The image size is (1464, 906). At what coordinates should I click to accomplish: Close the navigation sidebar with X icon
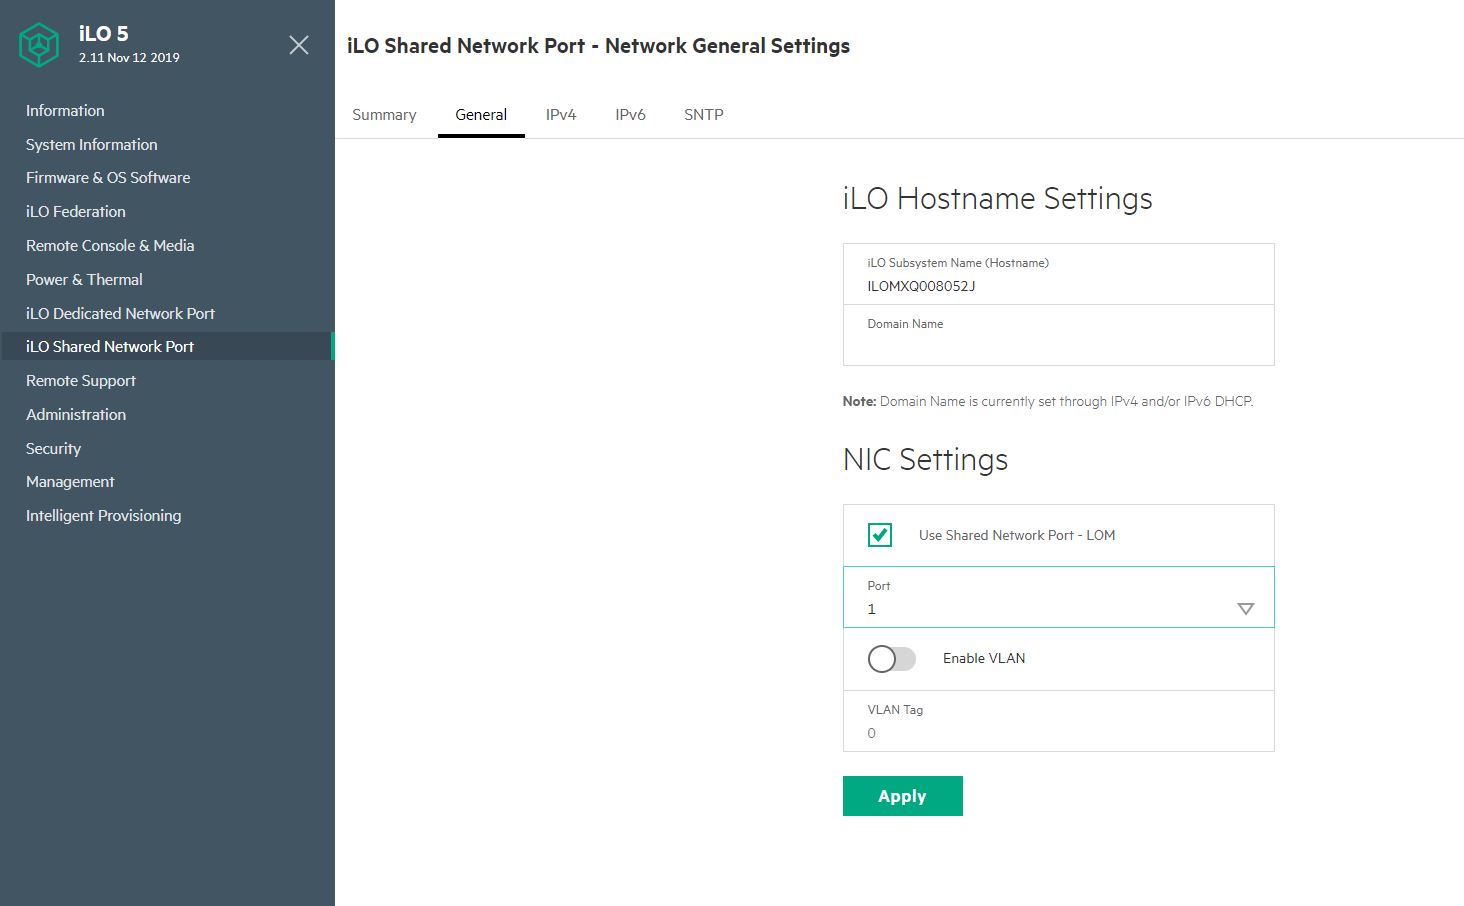click(298, 45)
